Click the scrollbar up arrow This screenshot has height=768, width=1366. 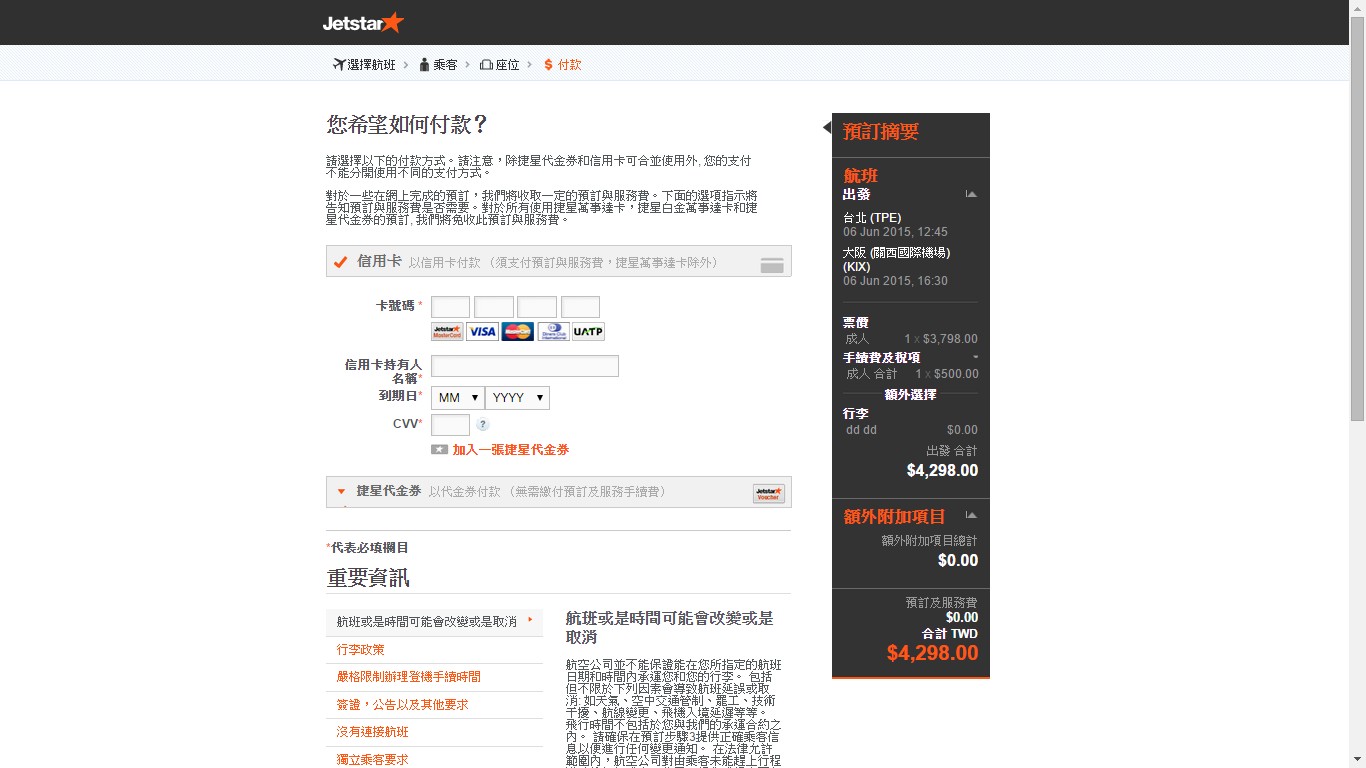[x=1357, y=8]
